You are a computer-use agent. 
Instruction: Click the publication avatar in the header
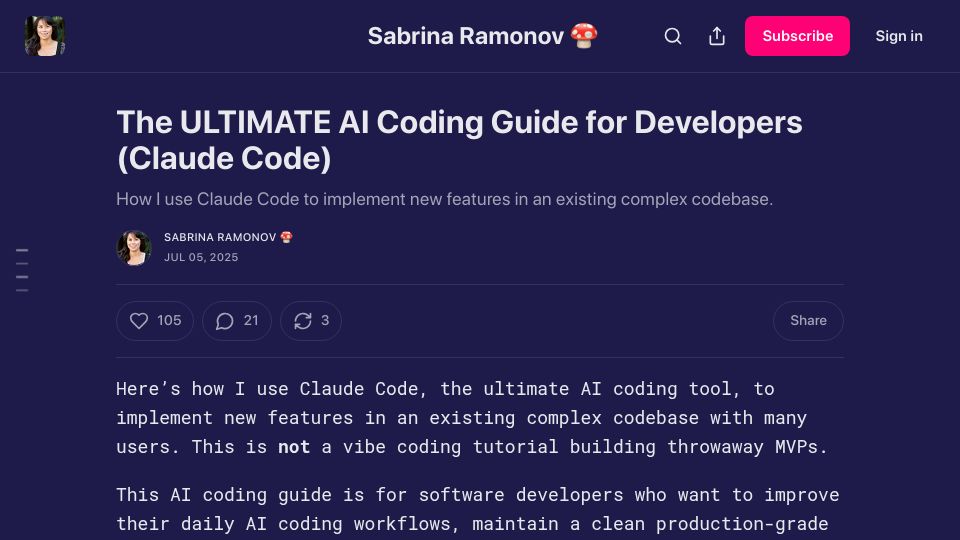(x=45, y=36)
